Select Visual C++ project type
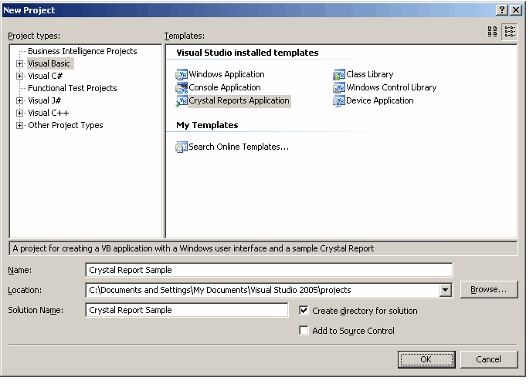This screenshot has width=528, height=391. 48,113
